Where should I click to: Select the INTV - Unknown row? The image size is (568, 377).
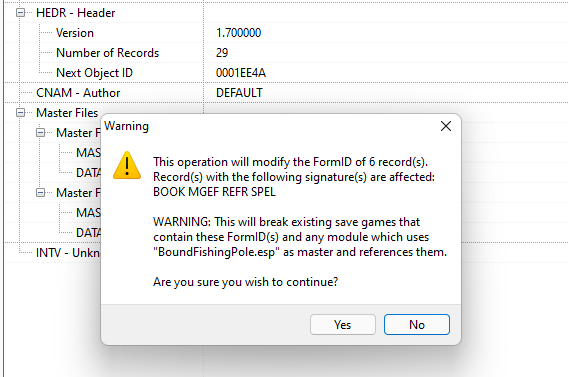68,253
